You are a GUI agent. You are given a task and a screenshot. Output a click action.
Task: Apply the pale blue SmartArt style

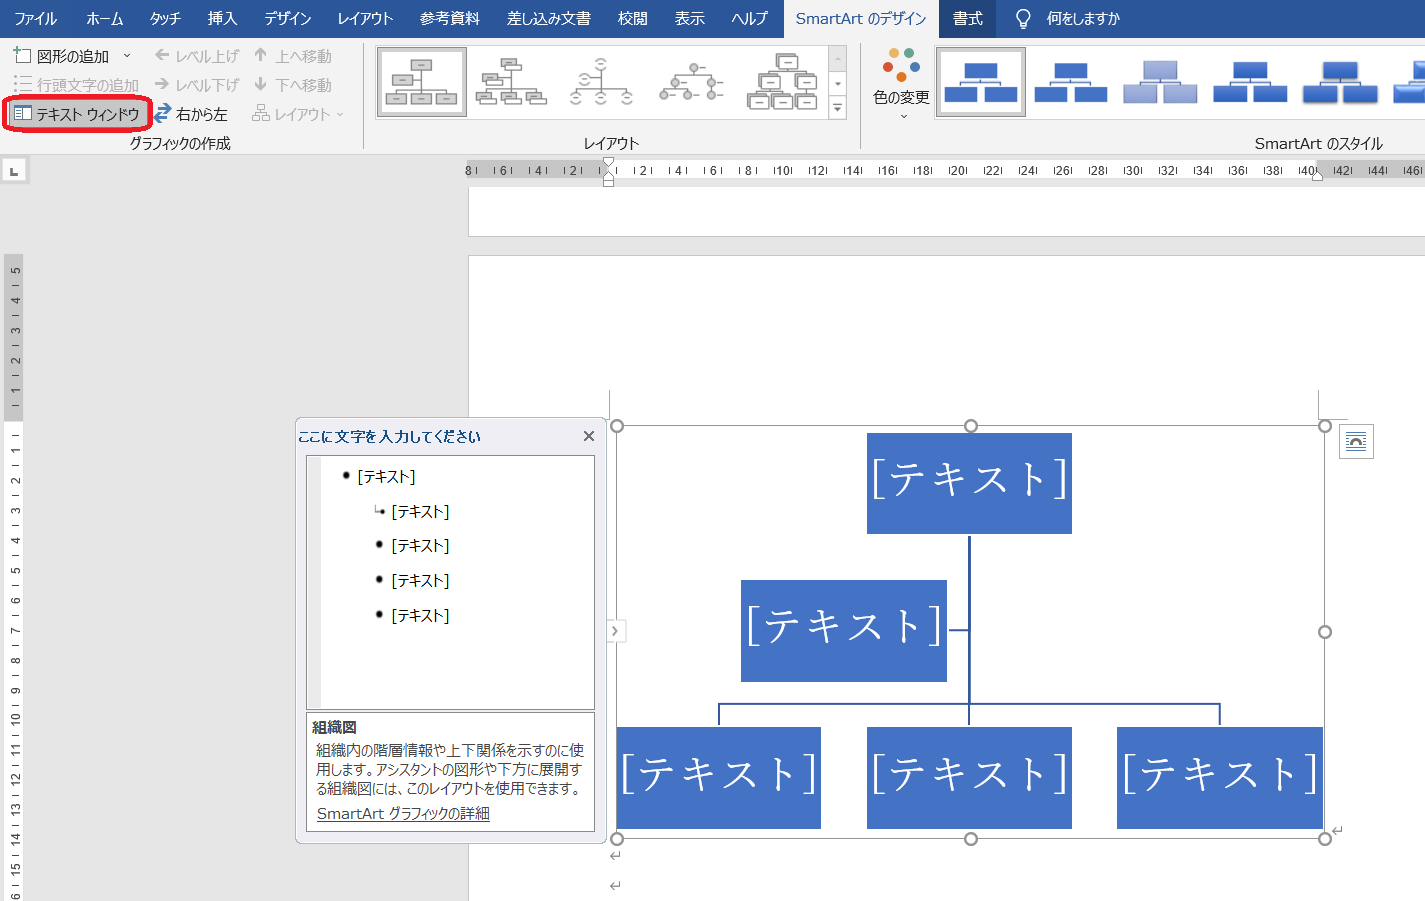(x=1160, y=82)
